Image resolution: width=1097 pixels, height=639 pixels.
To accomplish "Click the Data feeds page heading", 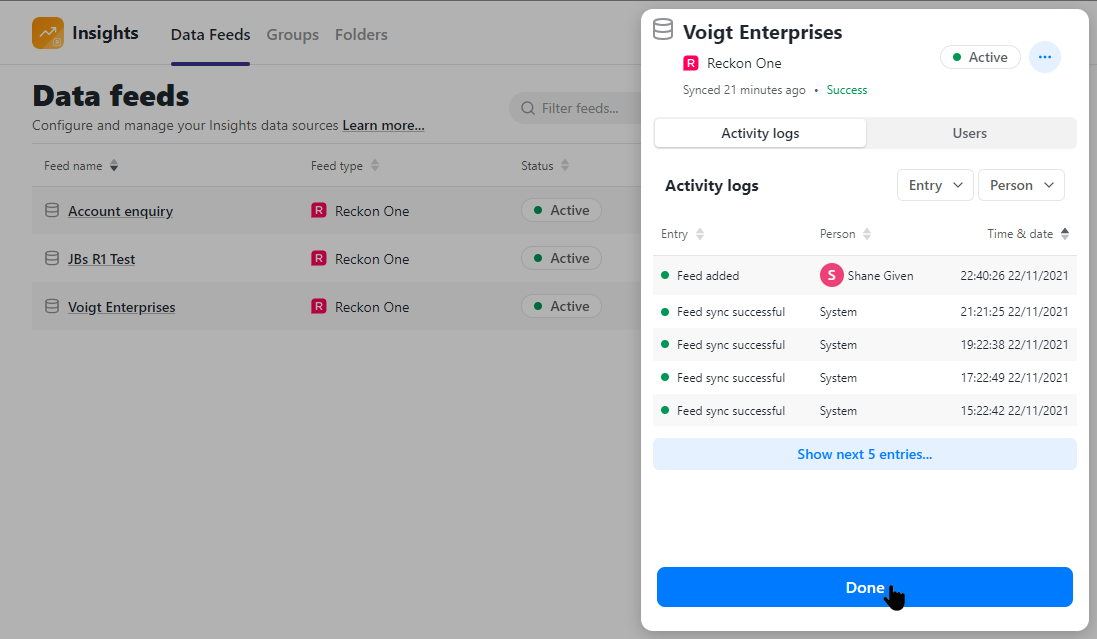I will tap(111, 96).
